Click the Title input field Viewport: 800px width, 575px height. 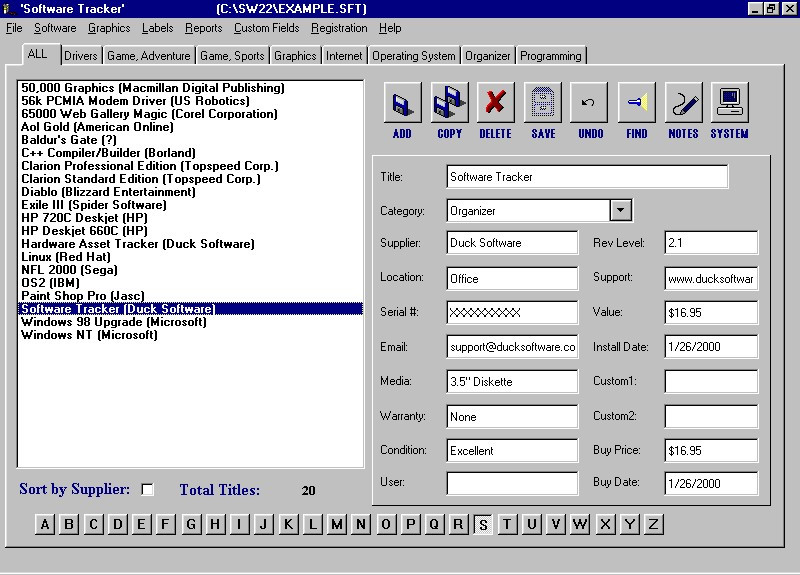(587, 177)
